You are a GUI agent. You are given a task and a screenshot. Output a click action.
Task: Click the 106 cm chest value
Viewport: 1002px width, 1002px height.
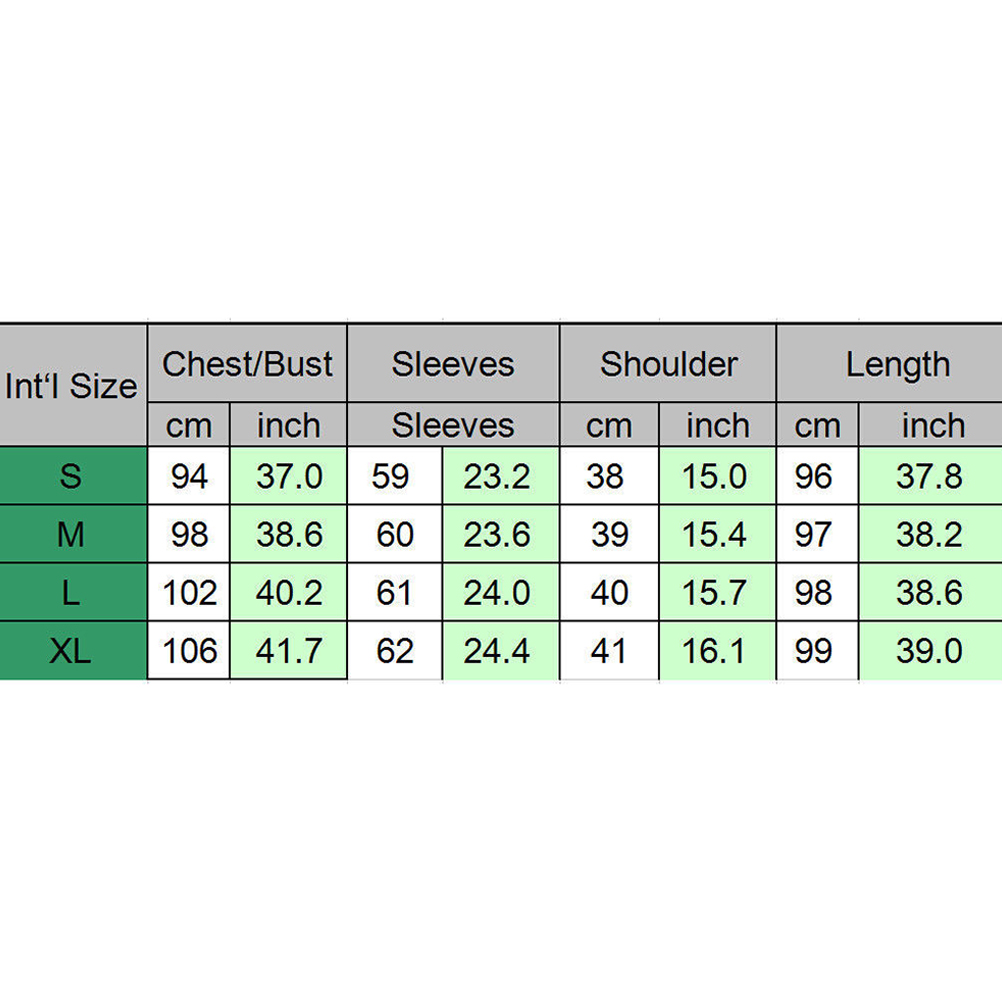[189, 652]
